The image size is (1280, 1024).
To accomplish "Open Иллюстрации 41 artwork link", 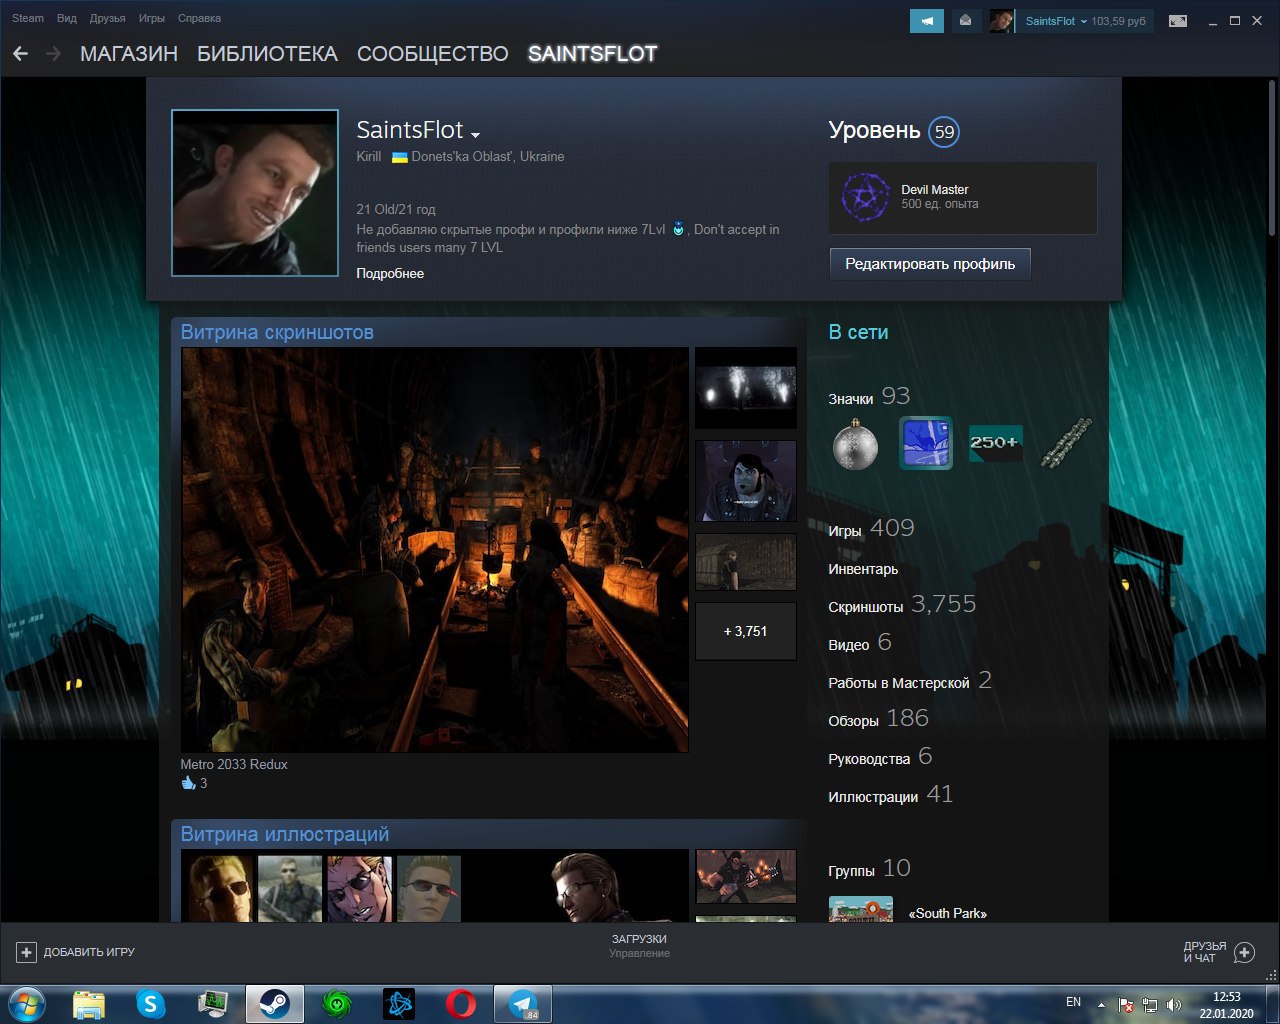I will [890, 794].
